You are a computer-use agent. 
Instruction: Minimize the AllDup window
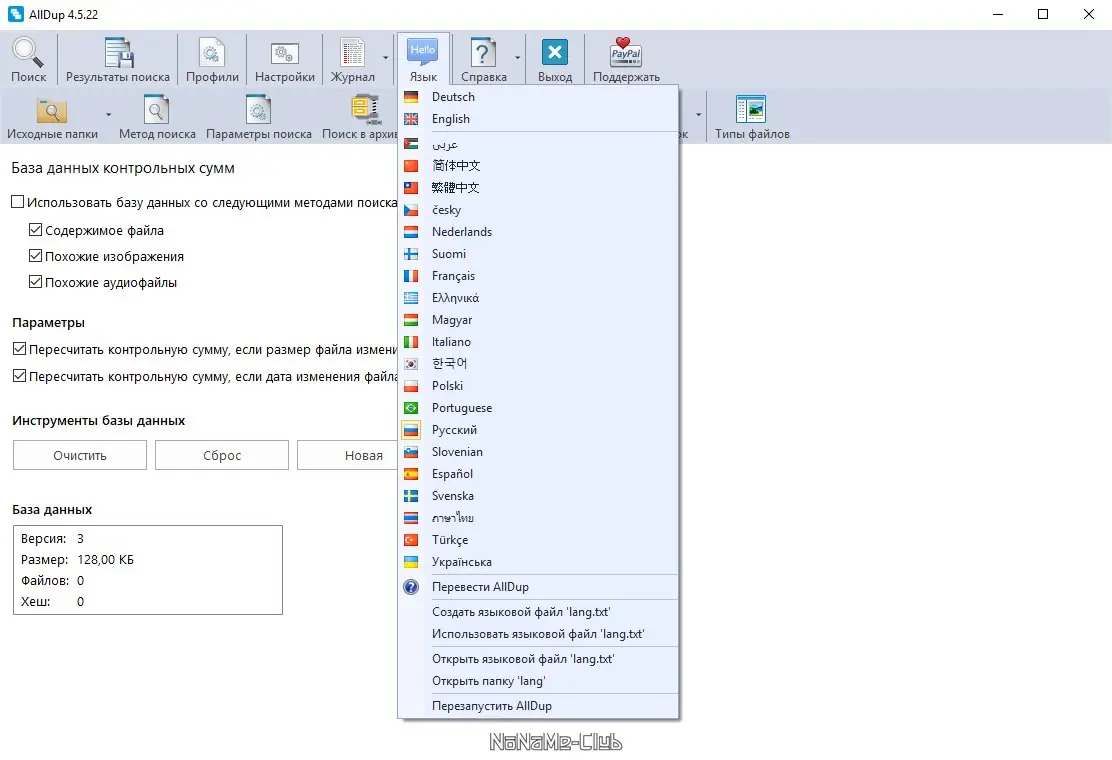(x=998, y=14)
